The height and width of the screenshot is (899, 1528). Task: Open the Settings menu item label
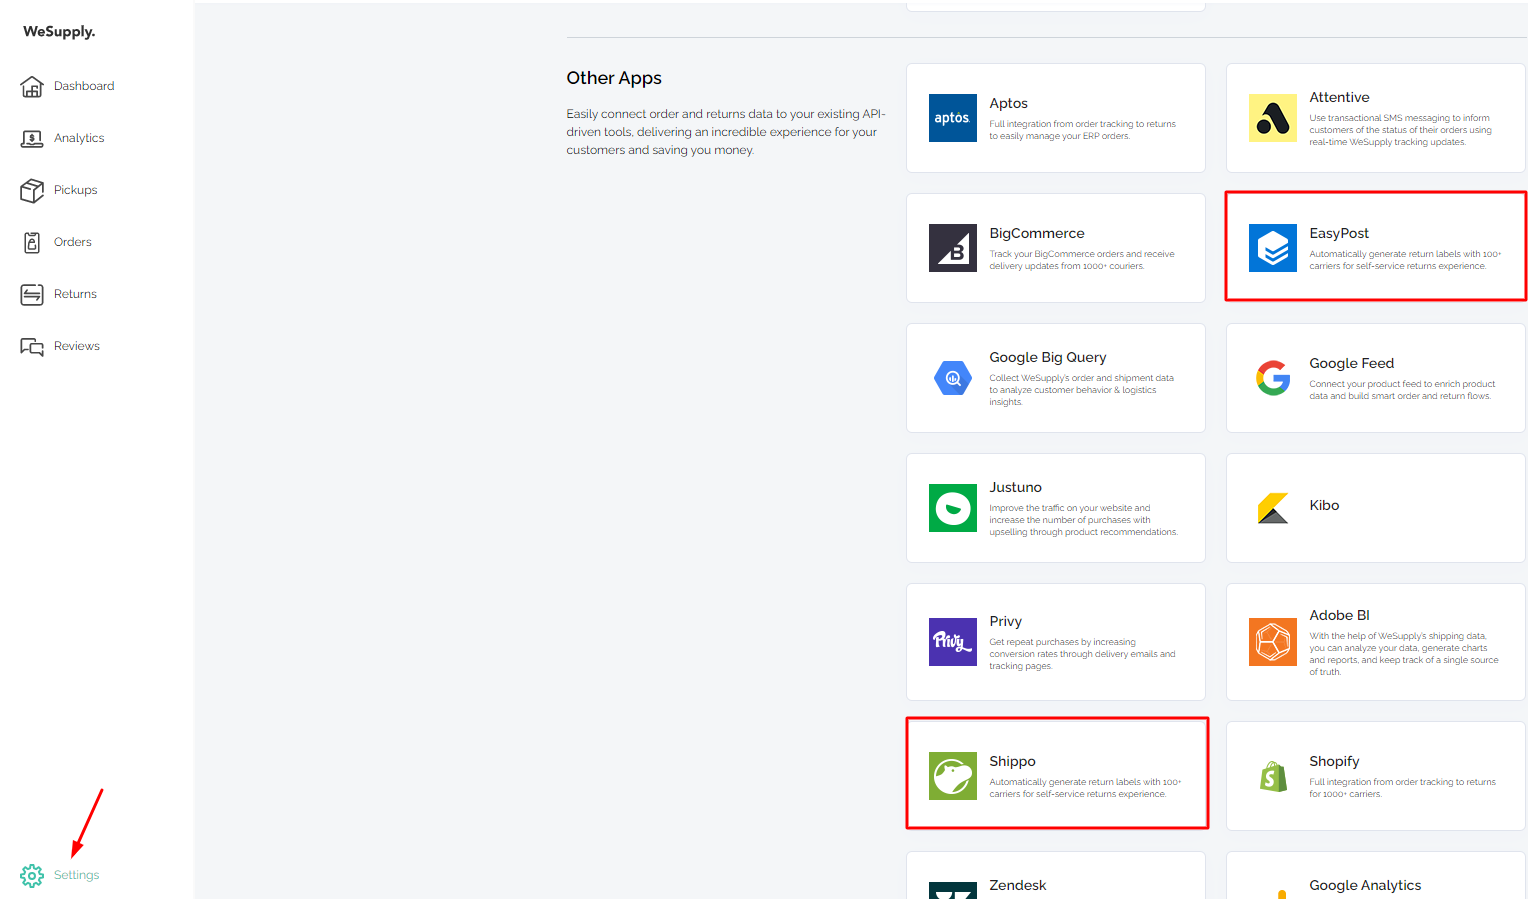coord(77,875)
